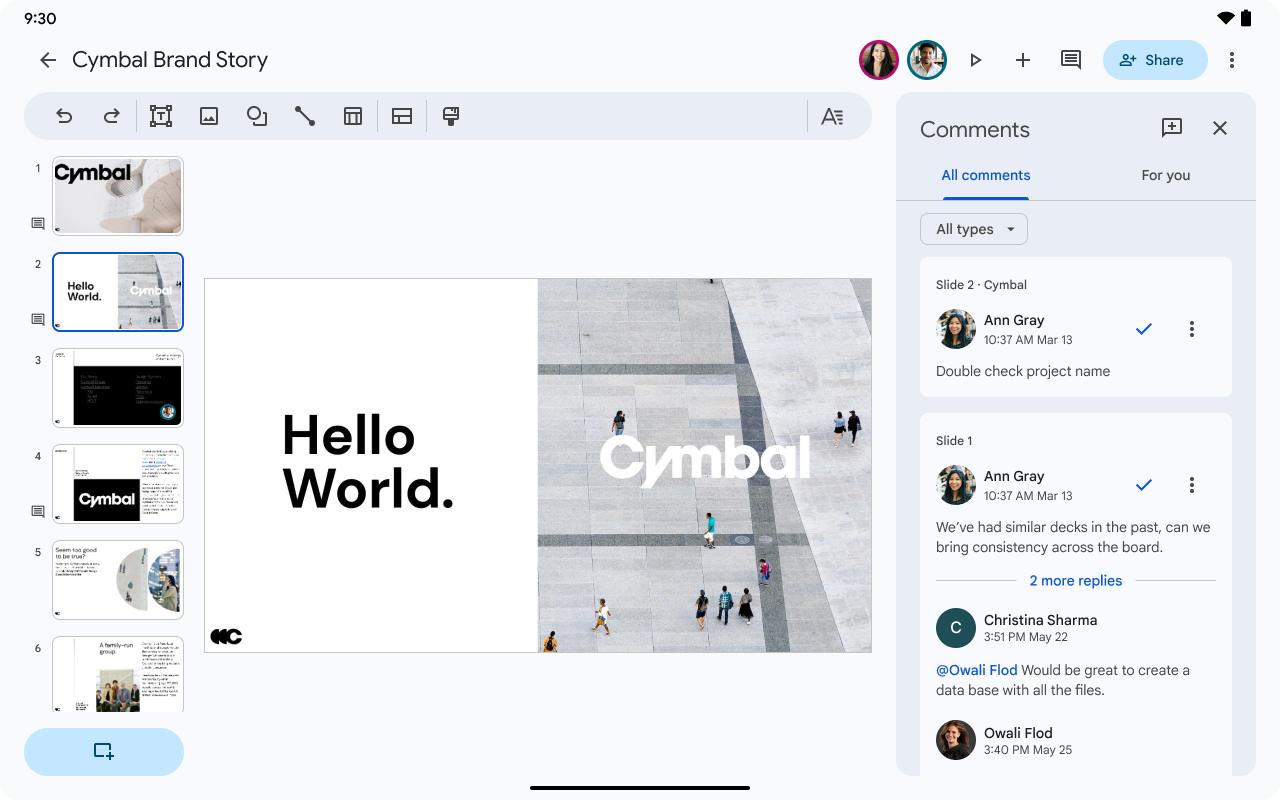
Task: Select the line tool
Action: [305, 116]
